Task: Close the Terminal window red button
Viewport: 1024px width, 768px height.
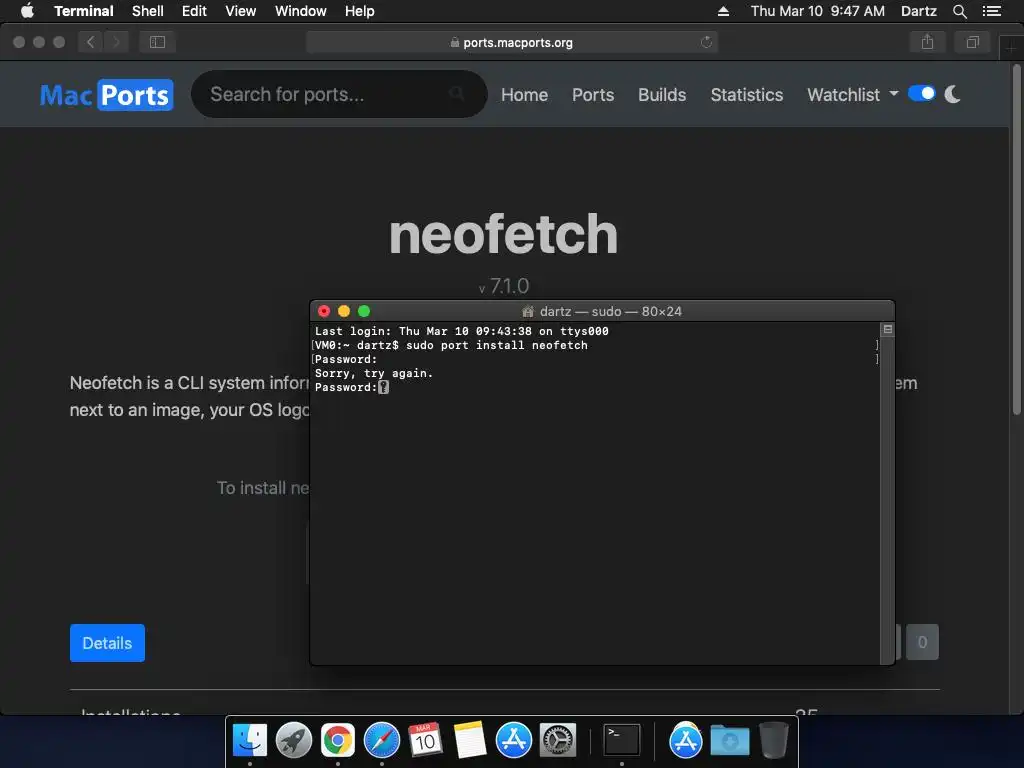Action: [x=323, y=312]
